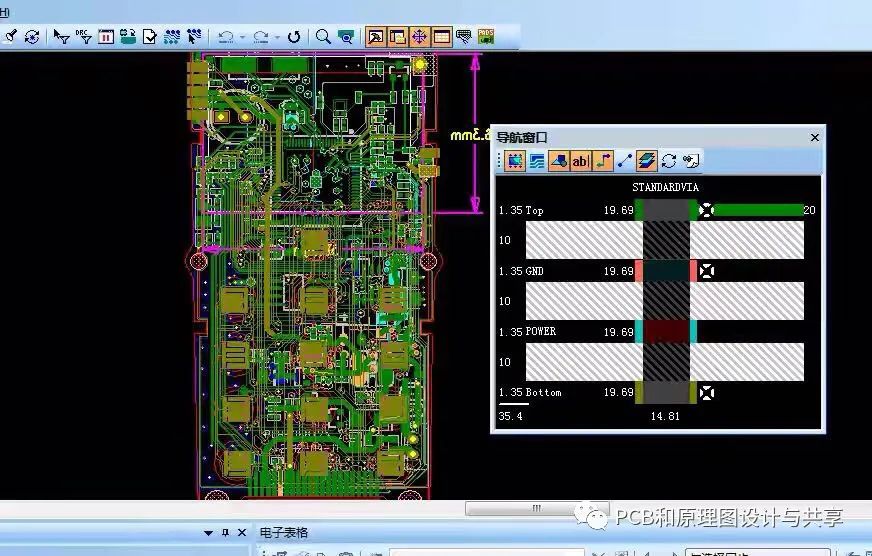The width and height of the screenshot is (872, 556).
Task: Click the Undo button
Action: 227,37
